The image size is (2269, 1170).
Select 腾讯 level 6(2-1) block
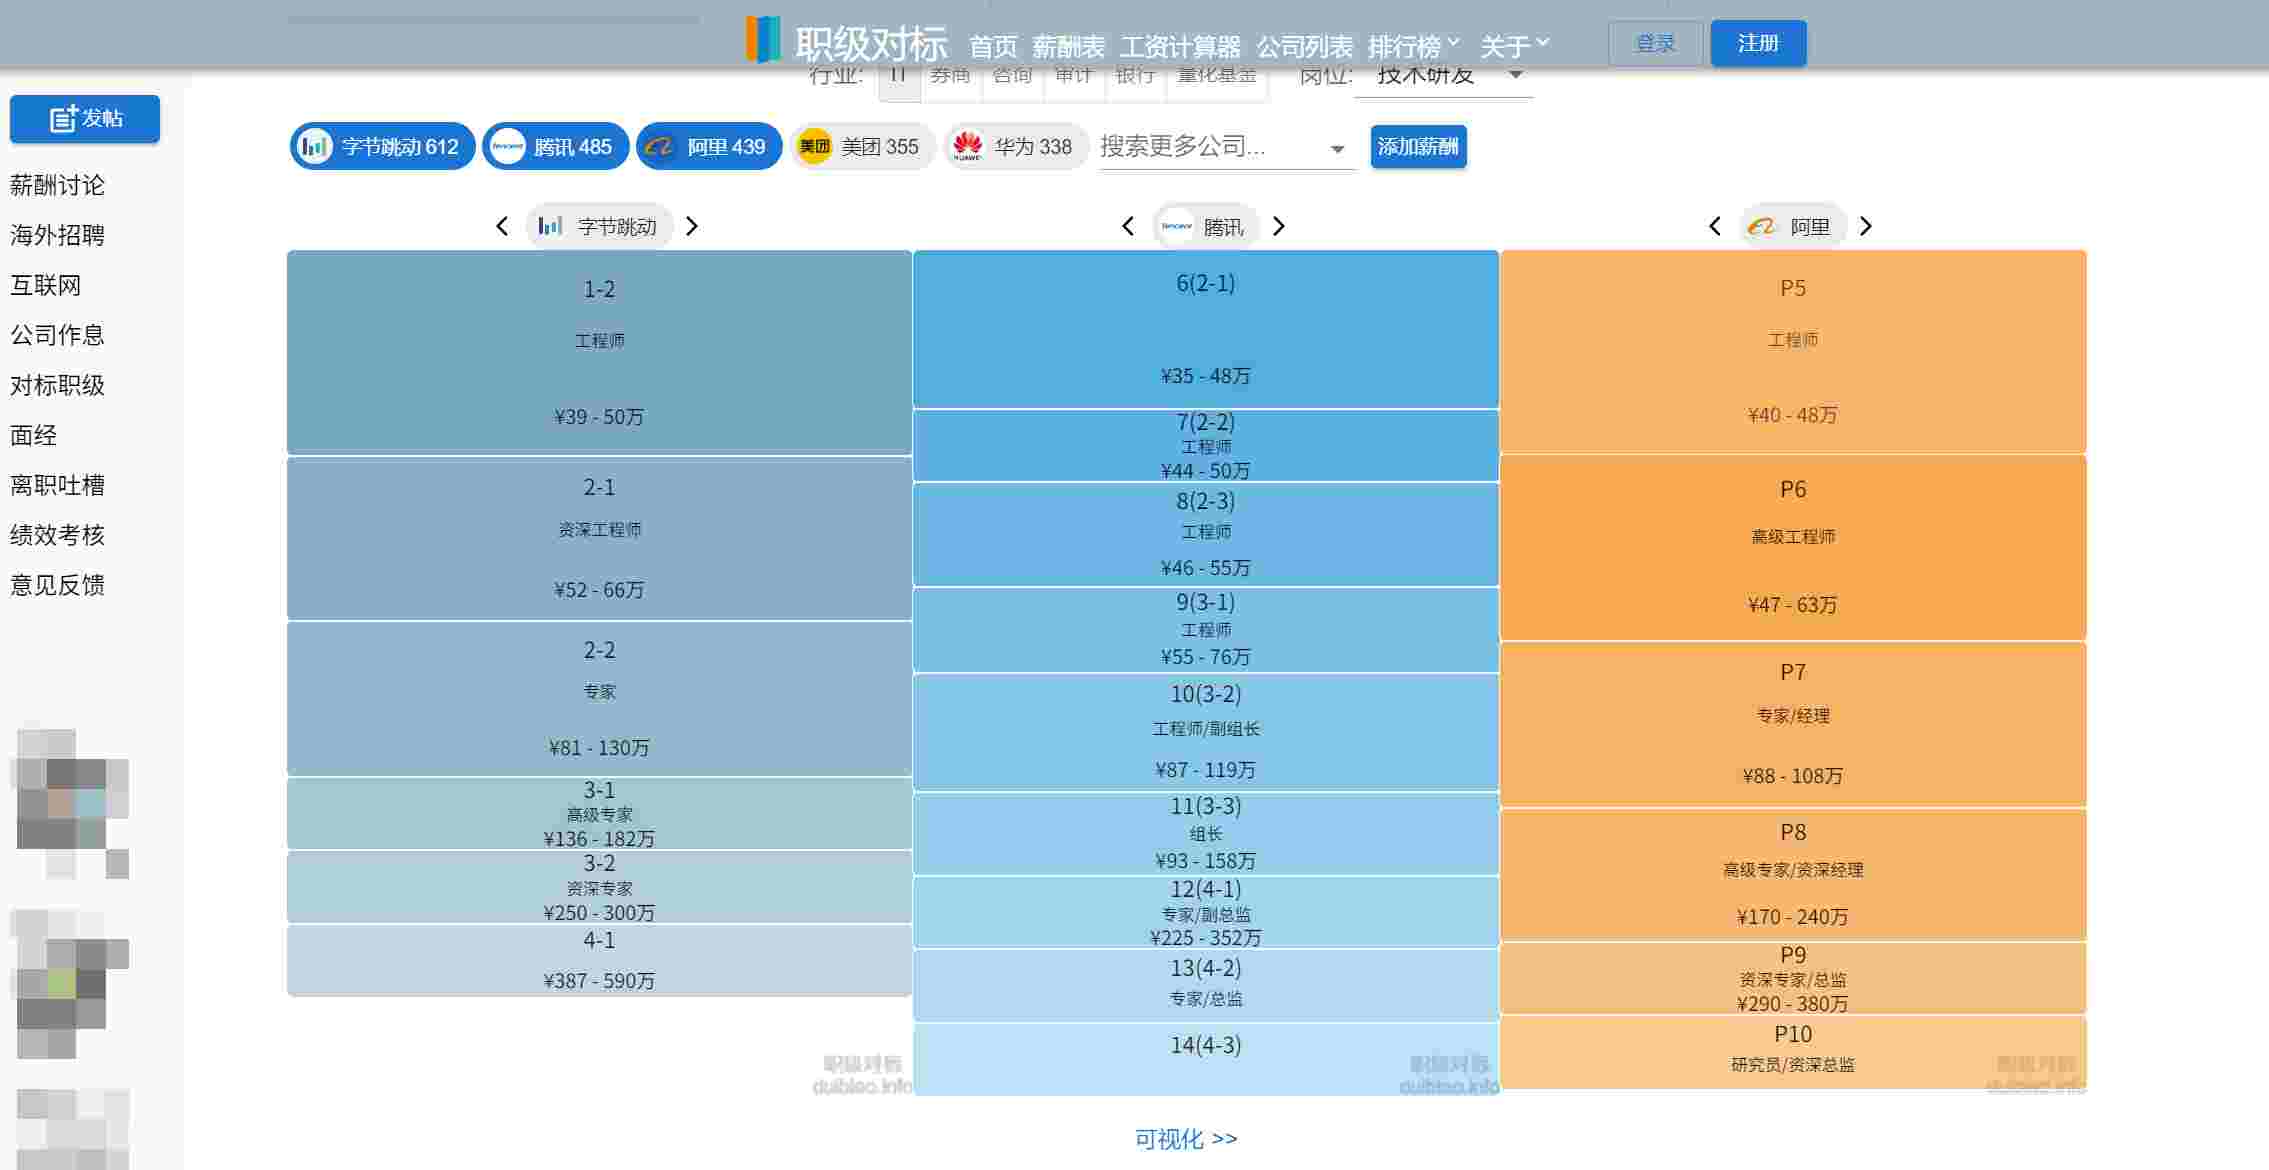pos(1205,329)
